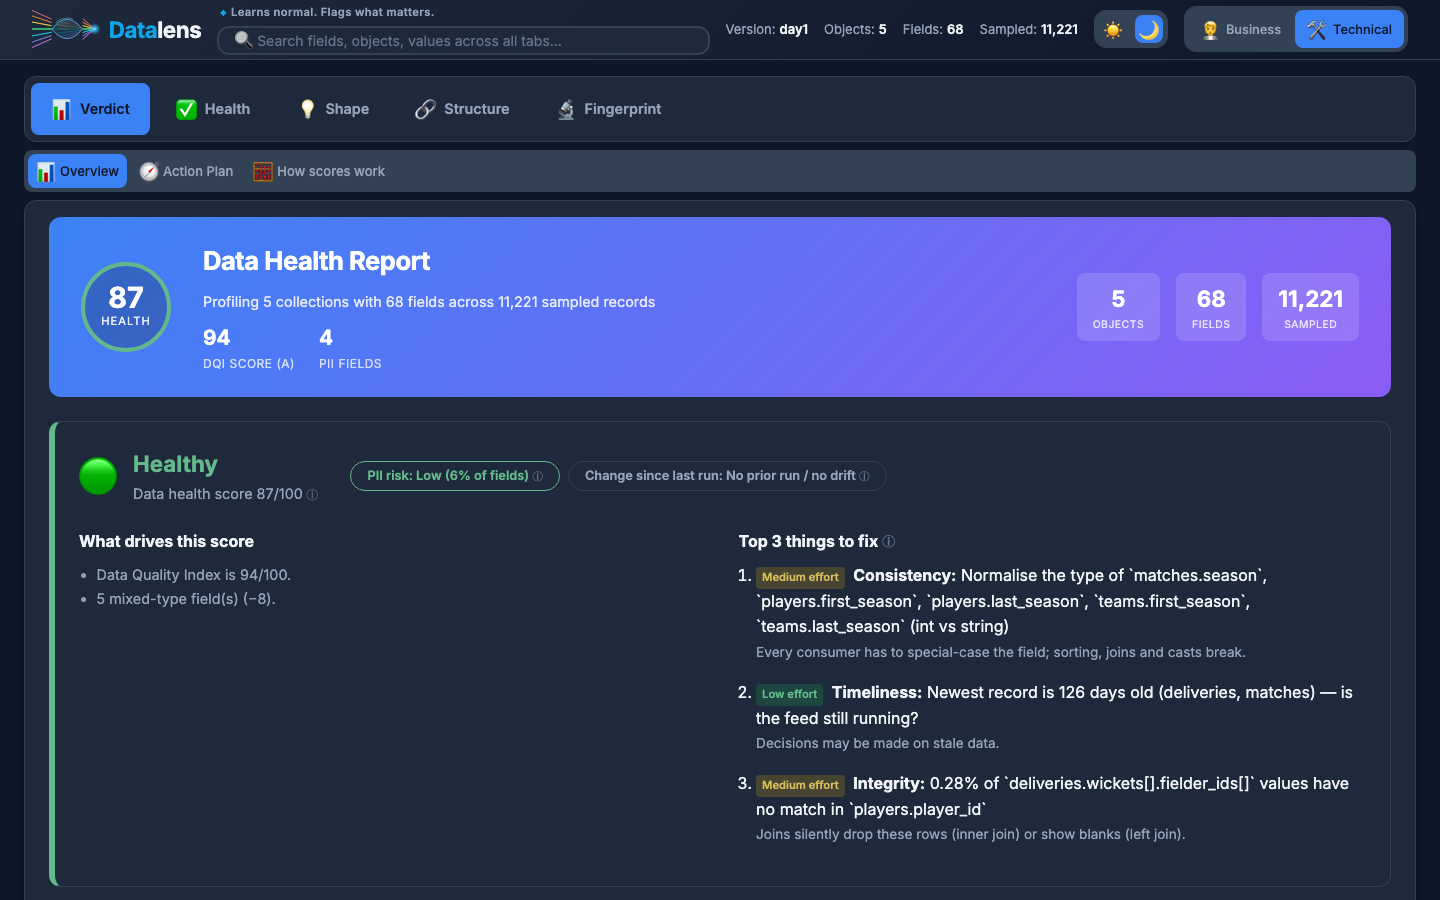Focus the search fields input box

point(463,40)
